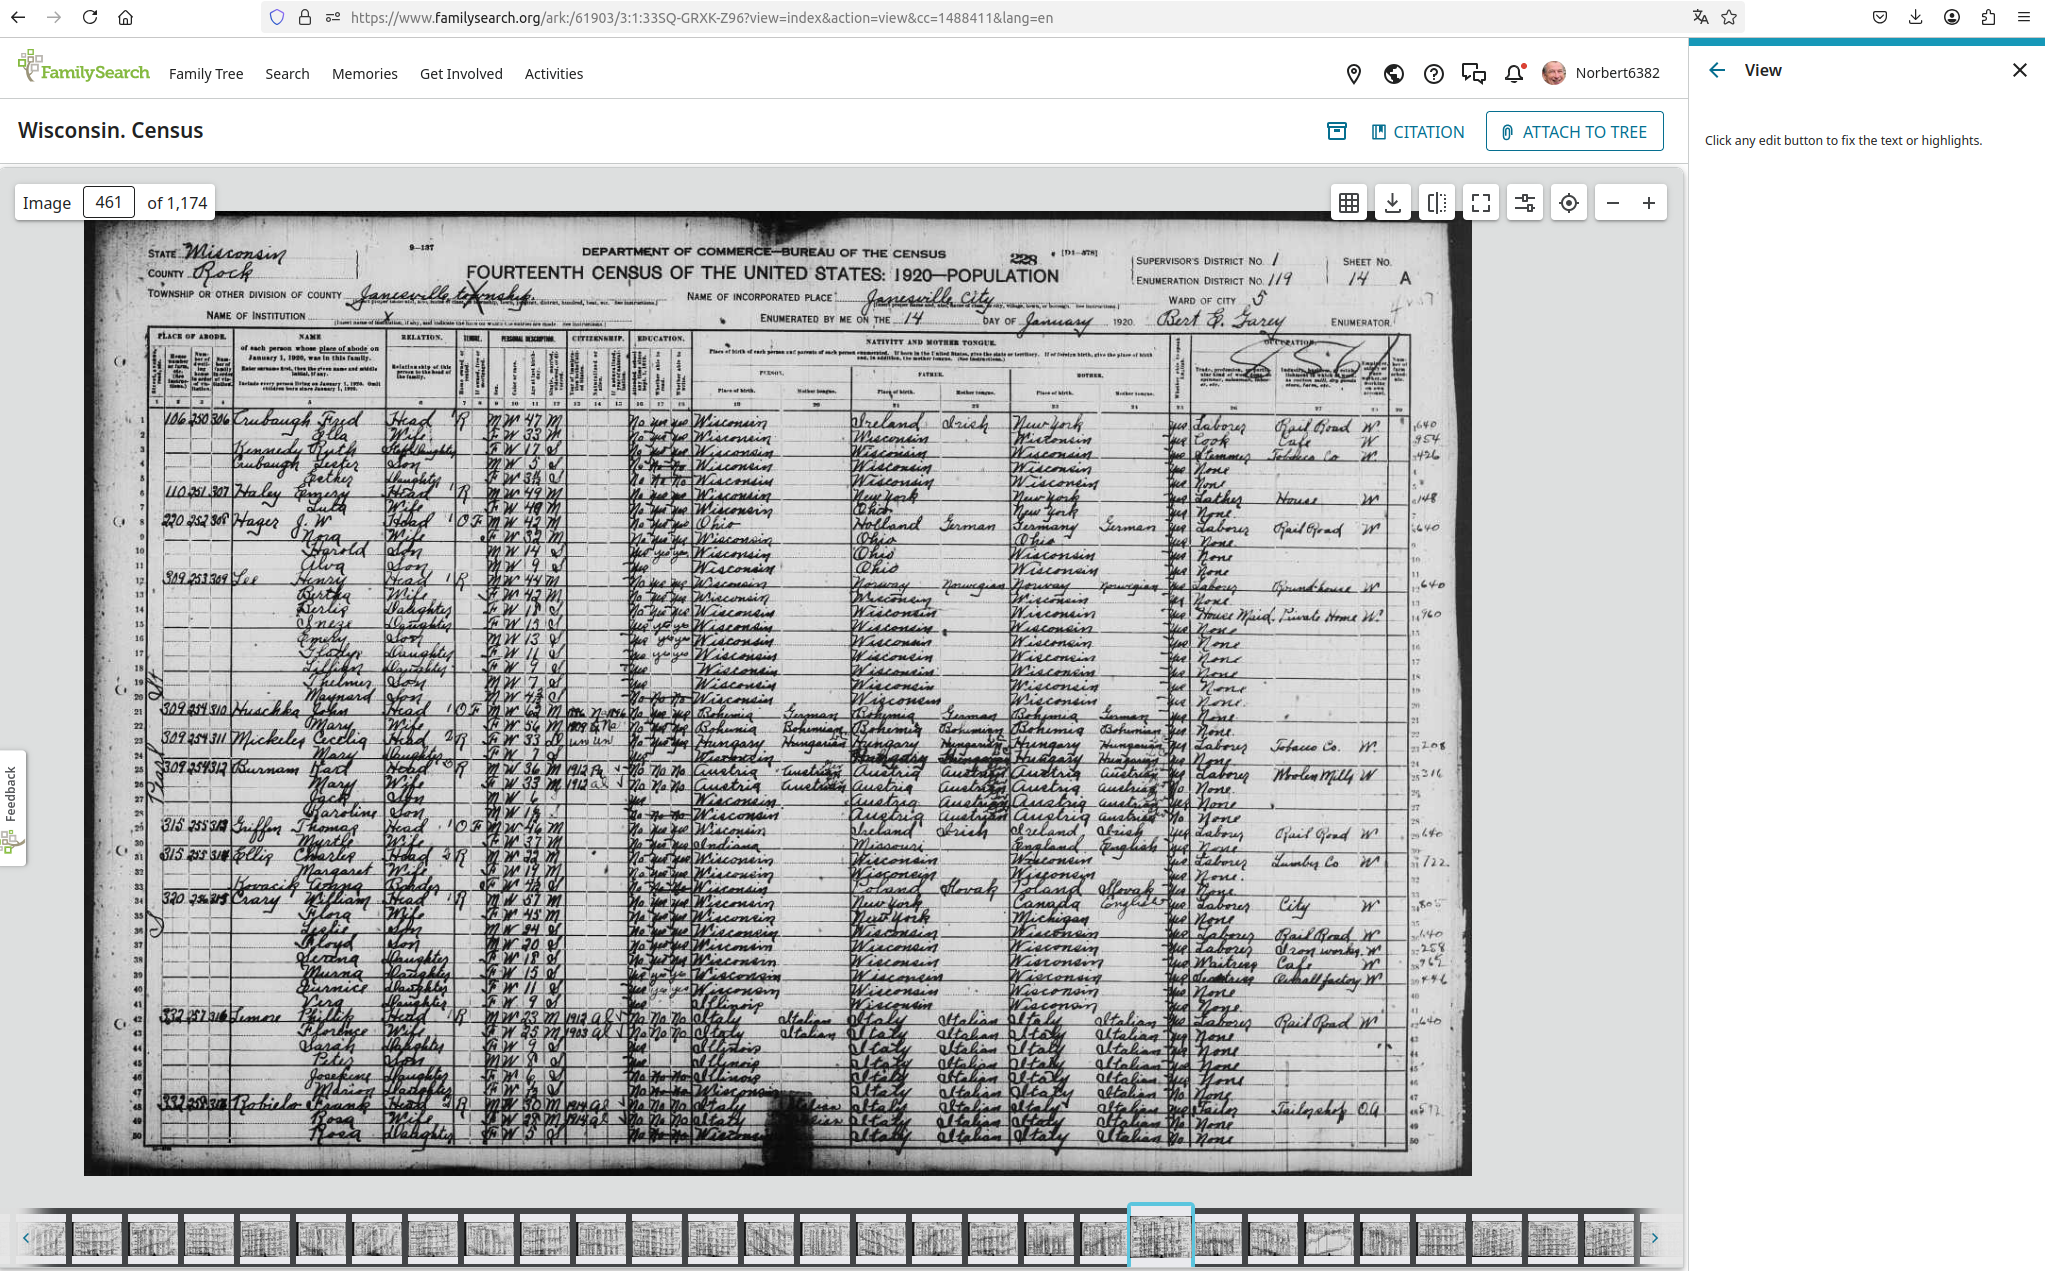
Task: Open the thumbnail grid view icon
Action: pyautogui.click(x=1348, y=203)
